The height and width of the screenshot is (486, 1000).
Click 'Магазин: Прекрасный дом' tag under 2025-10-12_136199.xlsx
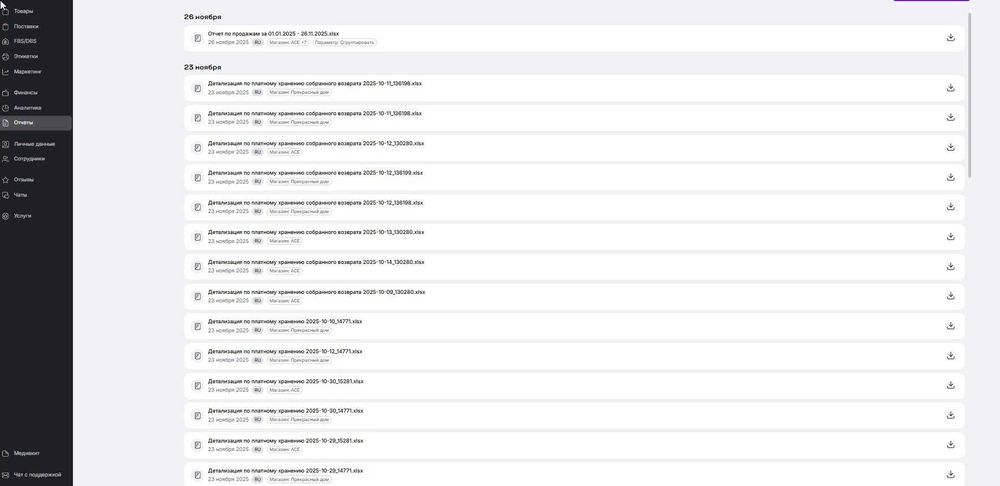[x=299, y=182]
